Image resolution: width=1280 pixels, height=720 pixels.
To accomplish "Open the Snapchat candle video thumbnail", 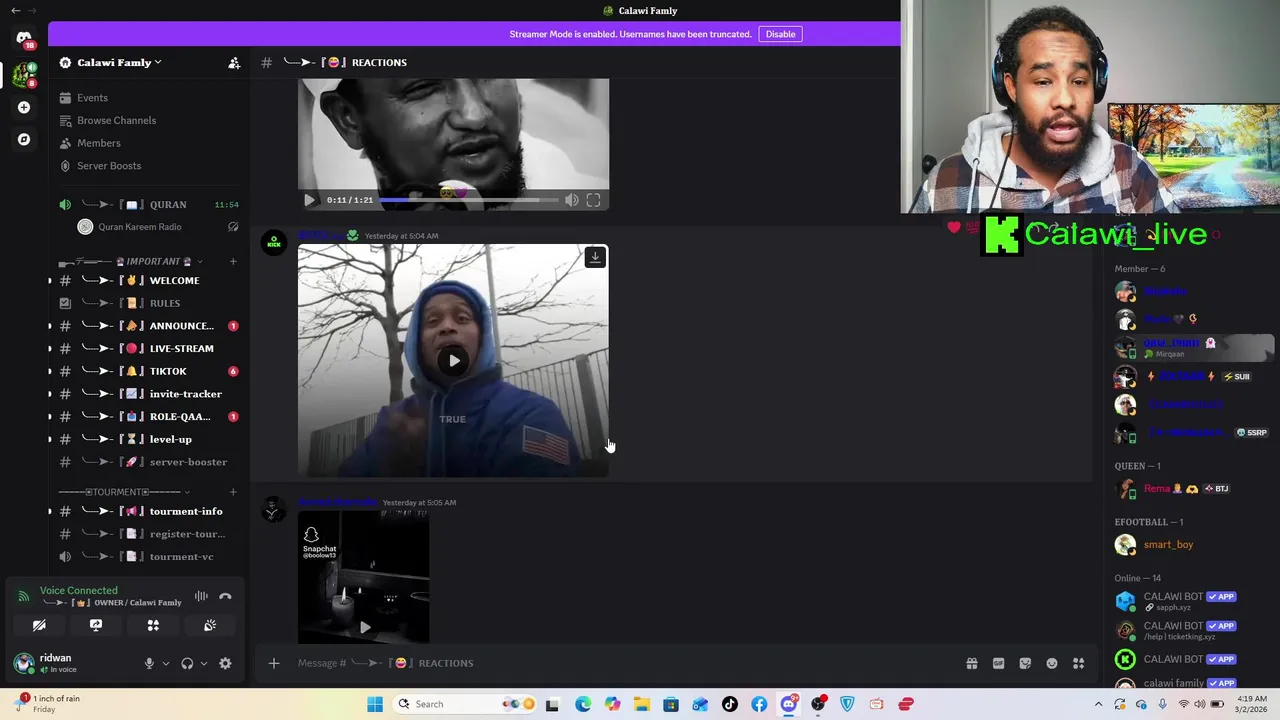I will 364,577.
